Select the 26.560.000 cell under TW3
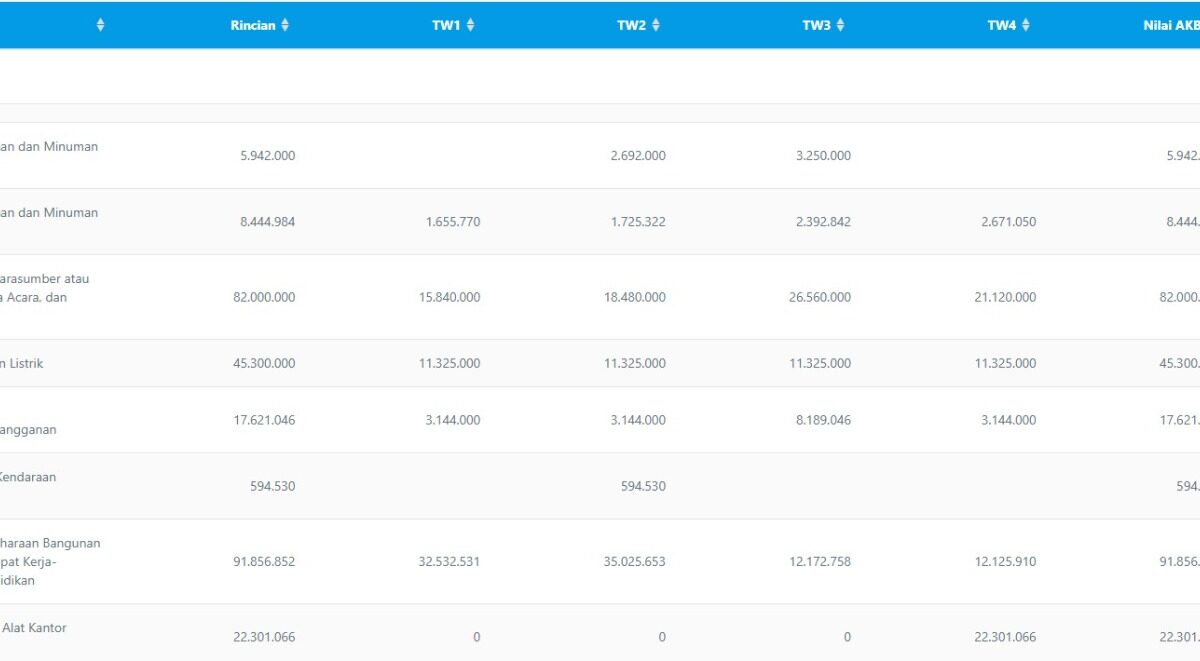Screen dimensions: 1200x661 coord(820,297)
